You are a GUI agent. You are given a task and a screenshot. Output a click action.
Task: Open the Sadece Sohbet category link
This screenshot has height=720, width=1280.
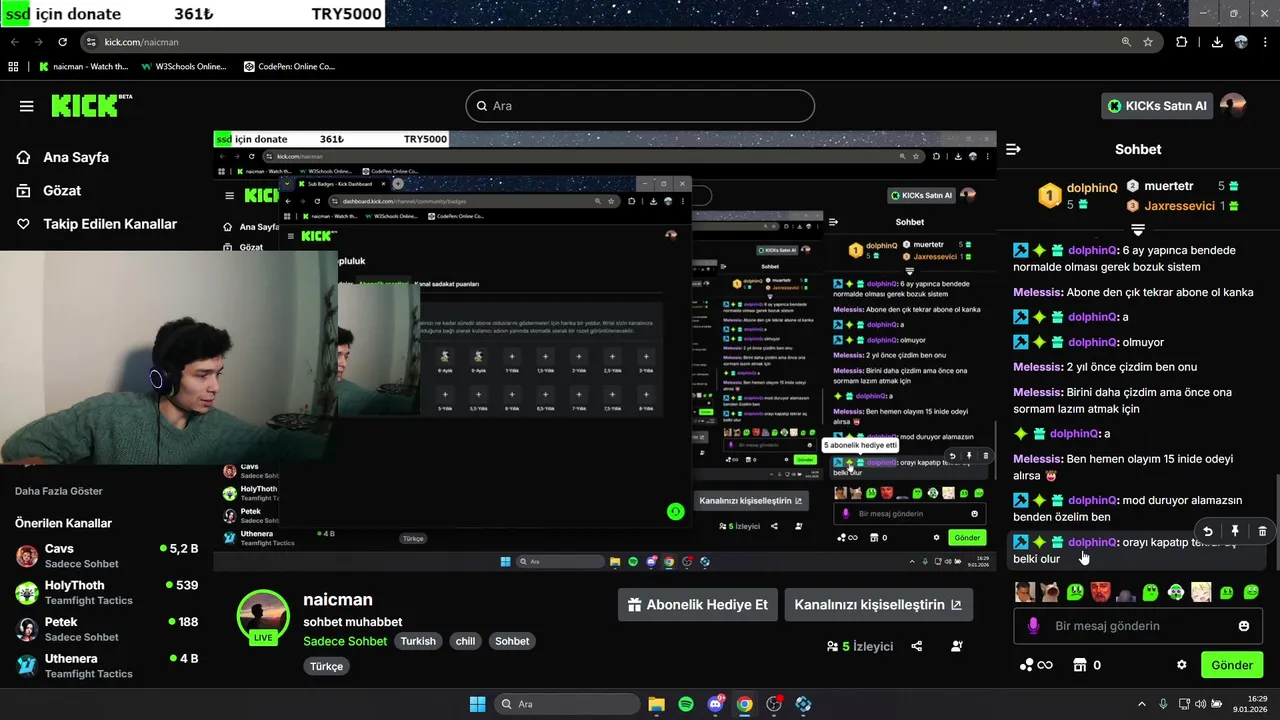coord(345,641)
